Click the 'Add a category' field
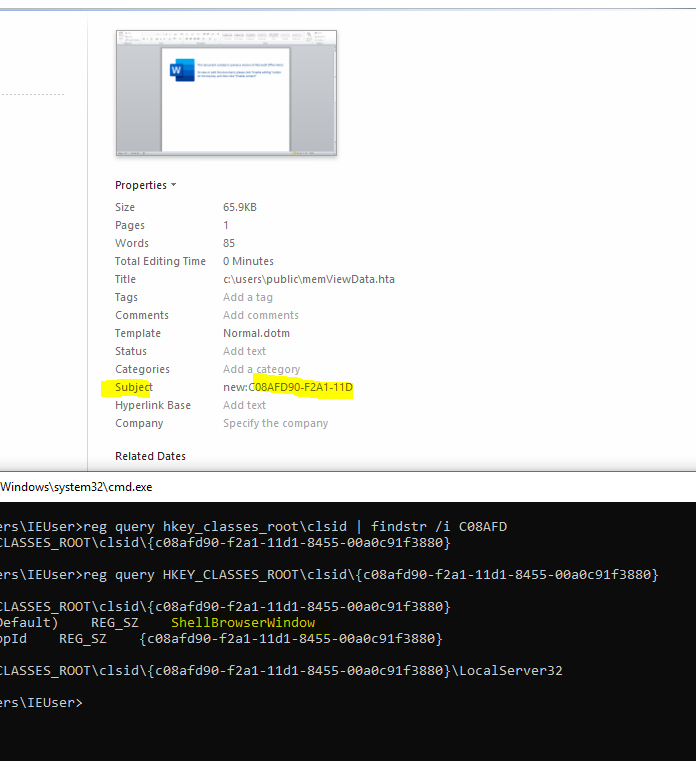 coord(261,369)
